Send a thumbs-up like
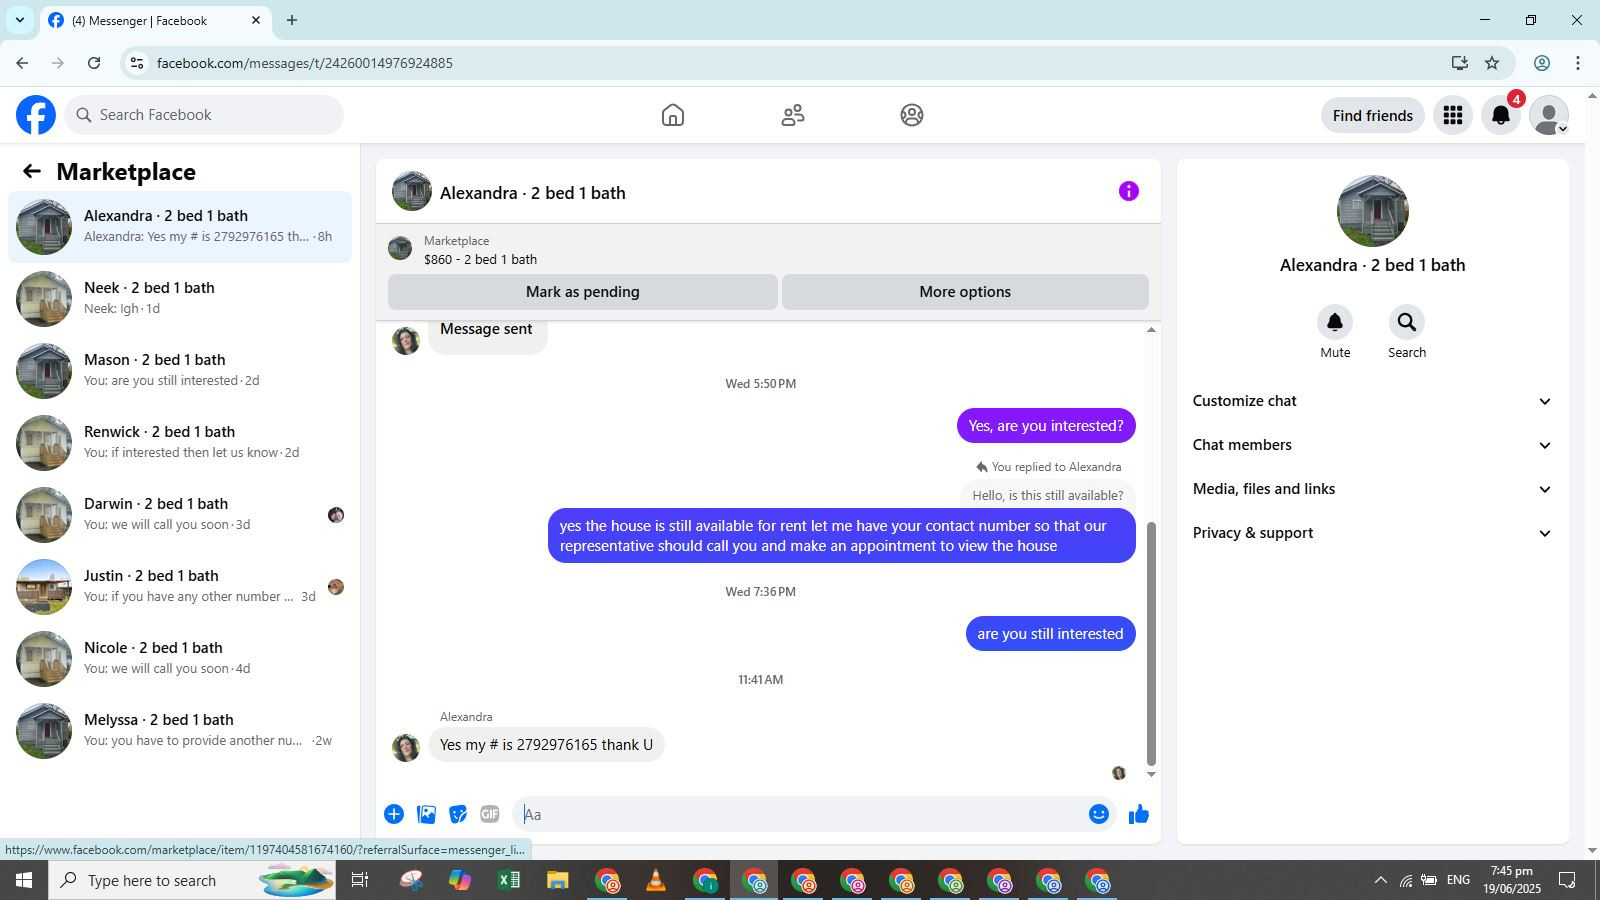The image size is (1600, 900). pos(1139,814)
